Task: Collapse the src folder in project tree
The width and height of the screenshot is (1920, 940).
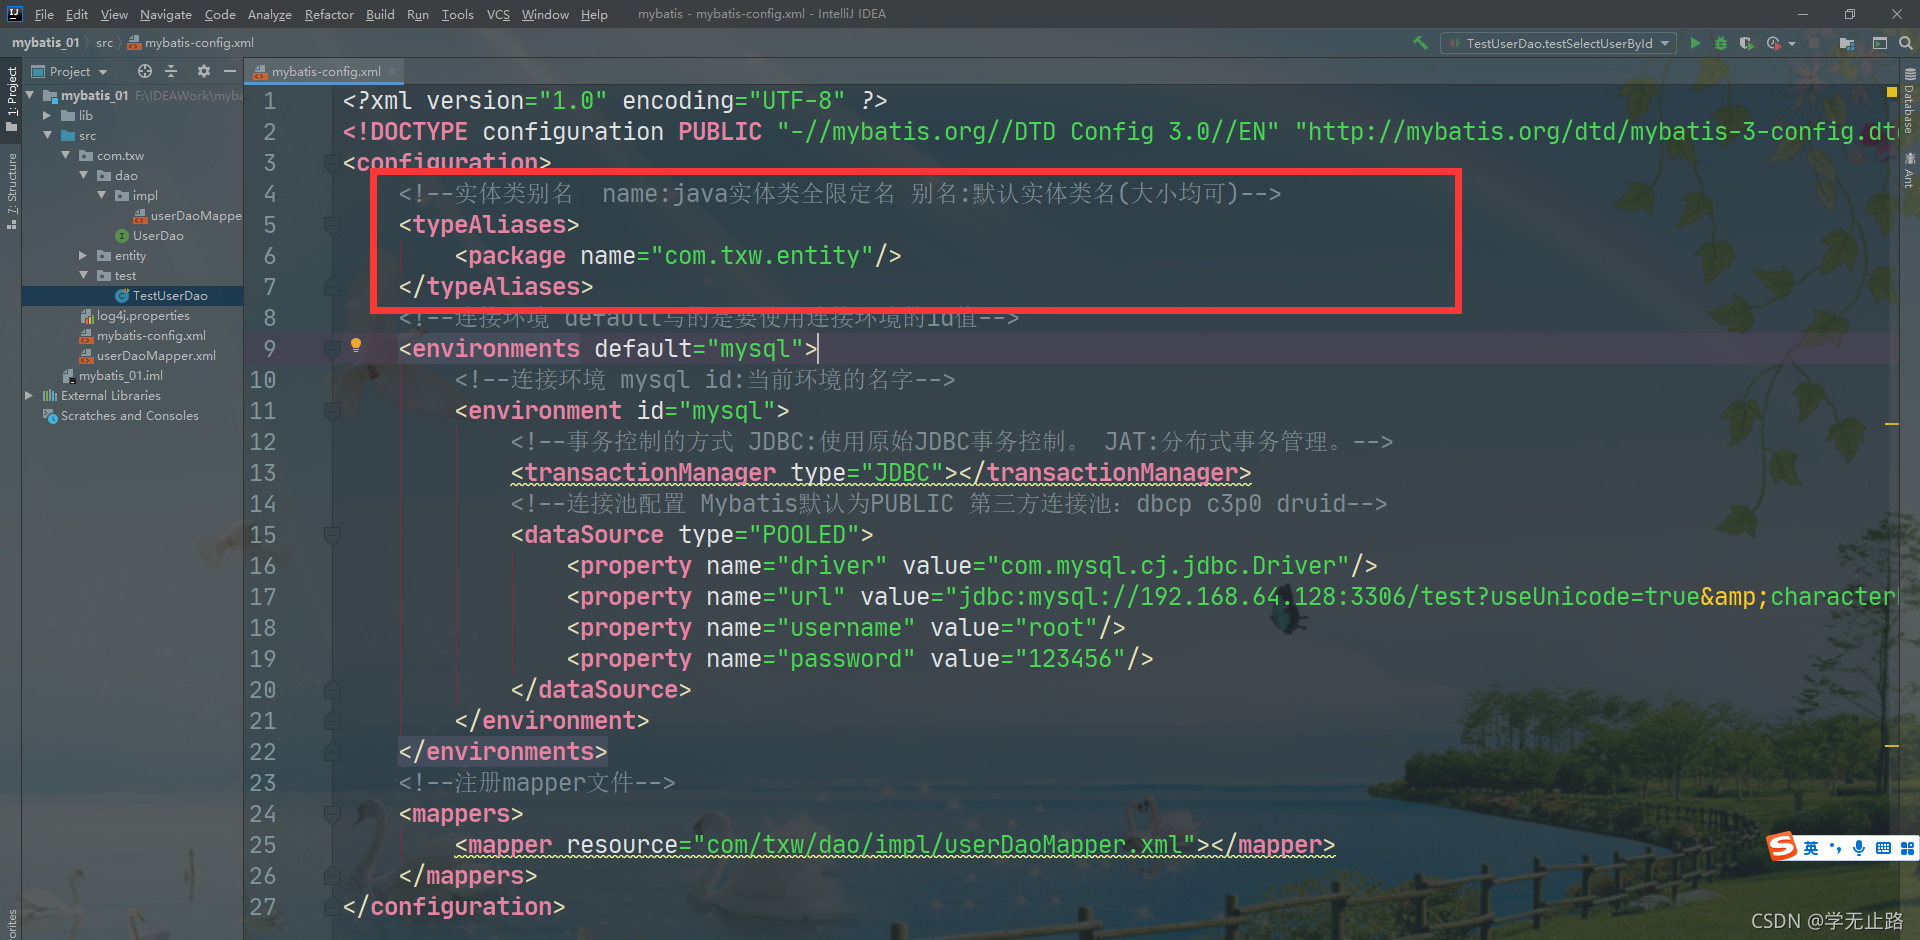Action: pyautogui.click(x=47, y=135)
